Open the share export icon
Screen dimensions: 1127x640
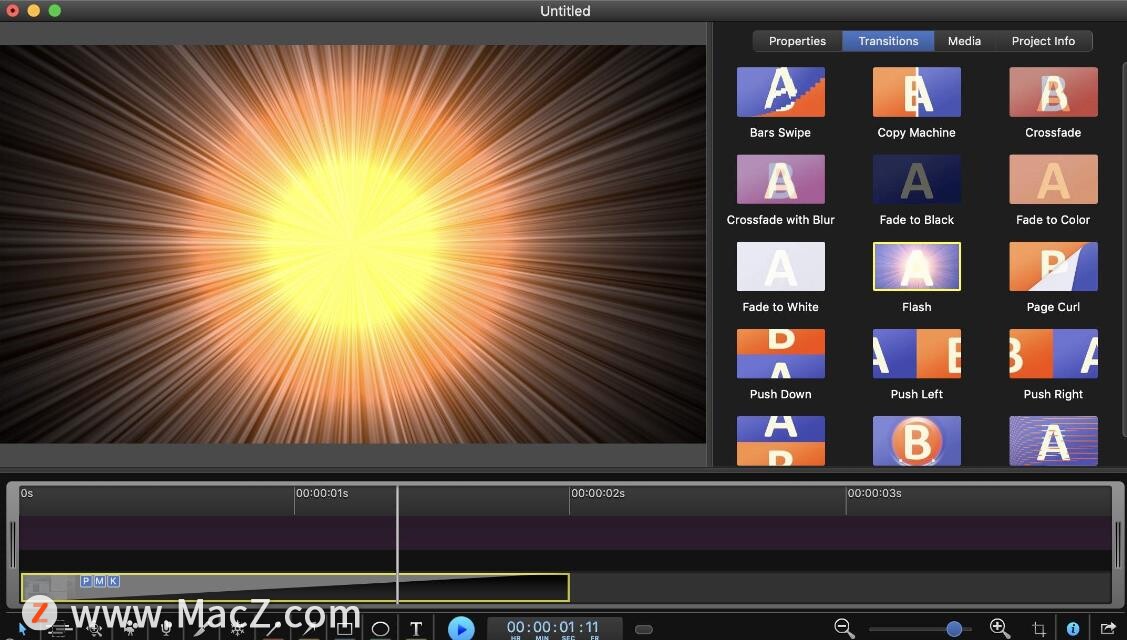[x=1108, y=628]
